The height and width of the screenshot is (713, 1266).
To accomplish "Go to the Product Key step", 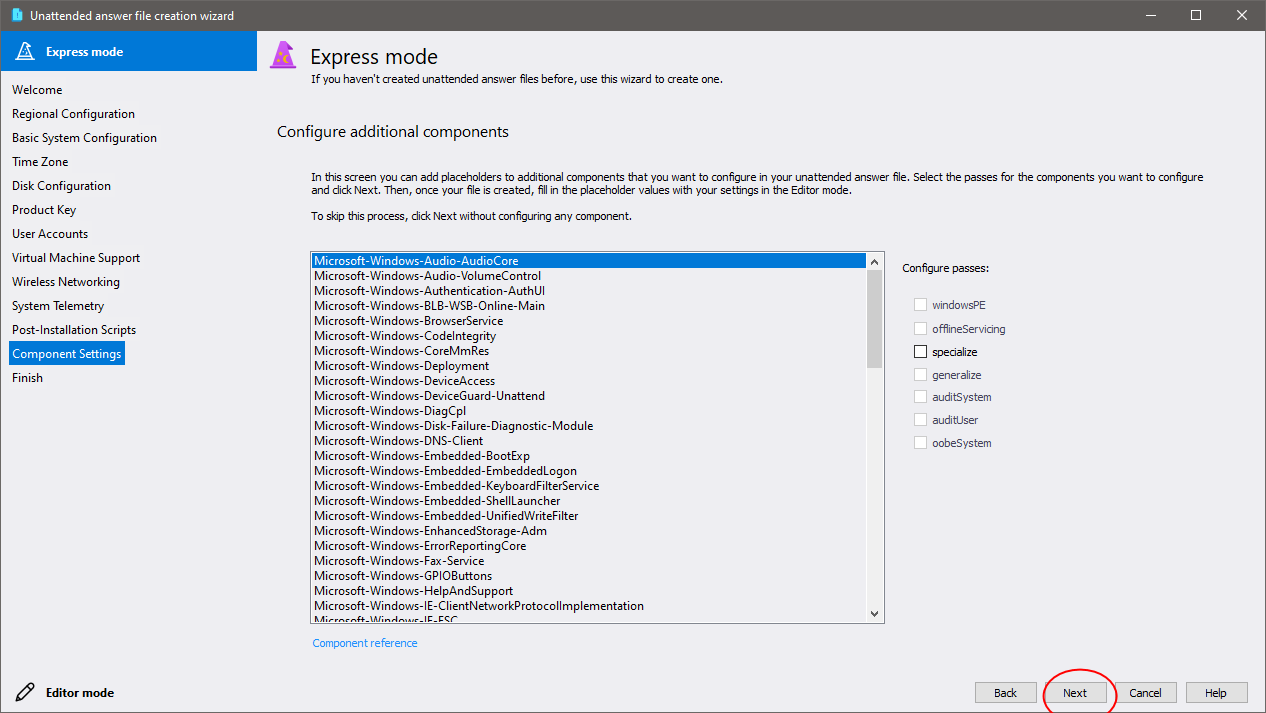I will (x=44, y=210).
